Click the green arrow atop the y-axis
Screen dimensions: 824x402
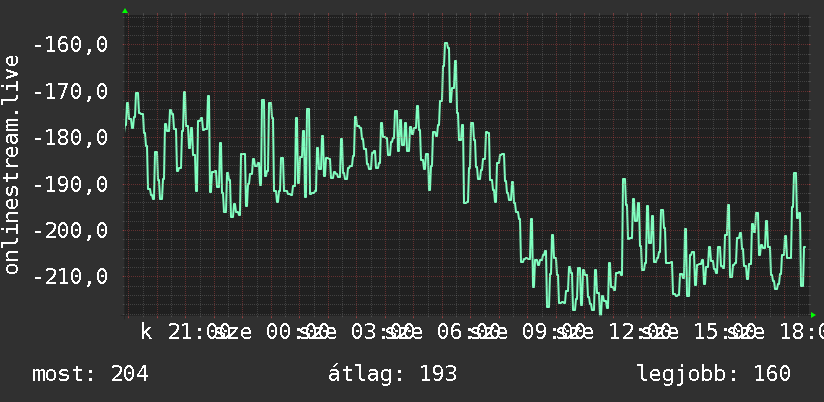point(125,11)
